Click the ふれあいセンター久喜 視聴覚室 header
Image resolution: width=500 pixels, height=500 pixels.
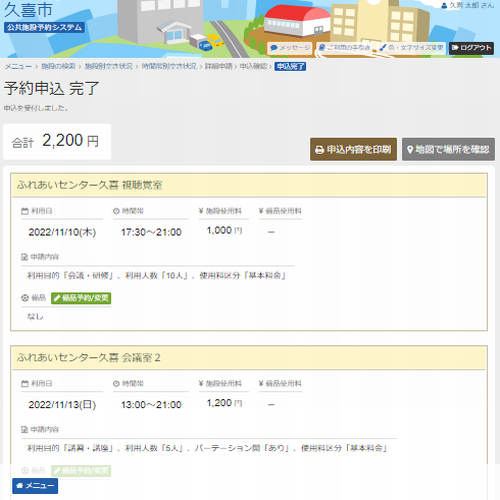click(249, 185)
